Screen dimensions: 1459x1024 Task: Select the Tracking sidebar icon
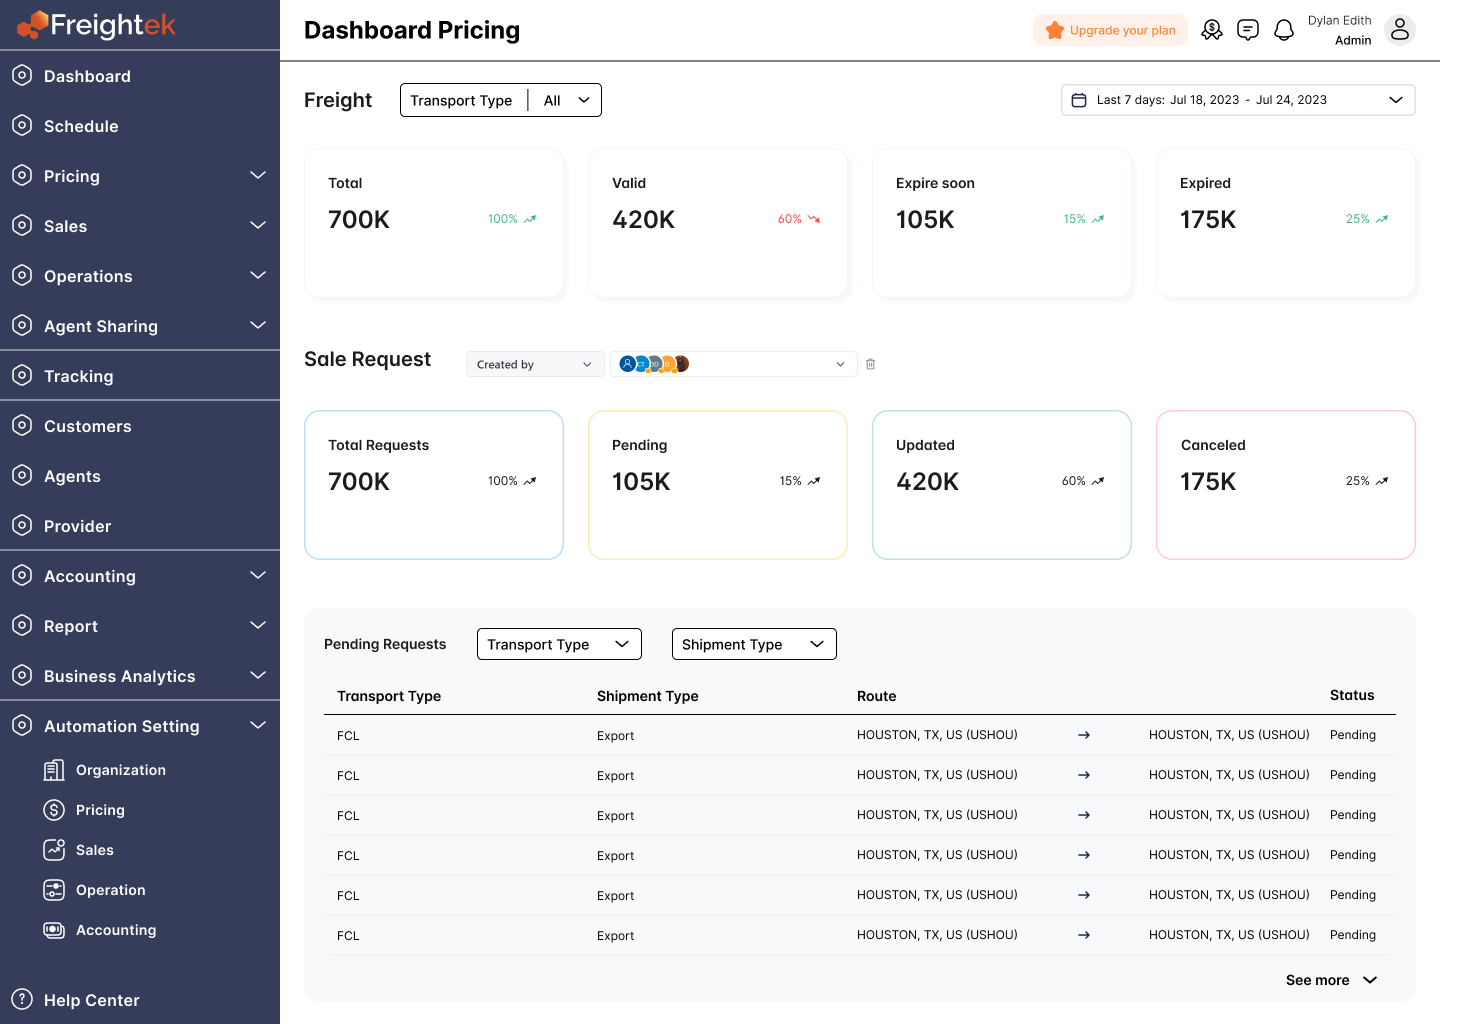point(22,375)
